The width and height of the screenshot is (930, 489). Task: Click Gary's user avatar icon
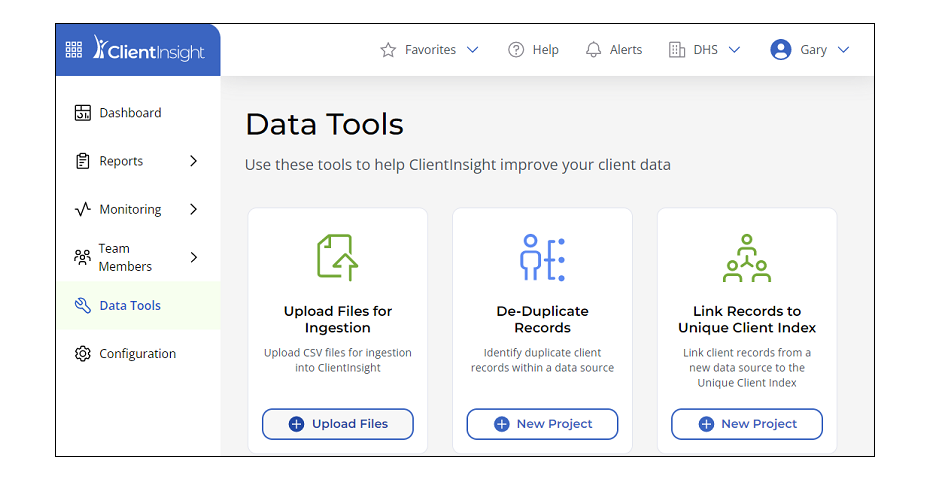click(x=781, y=50)
